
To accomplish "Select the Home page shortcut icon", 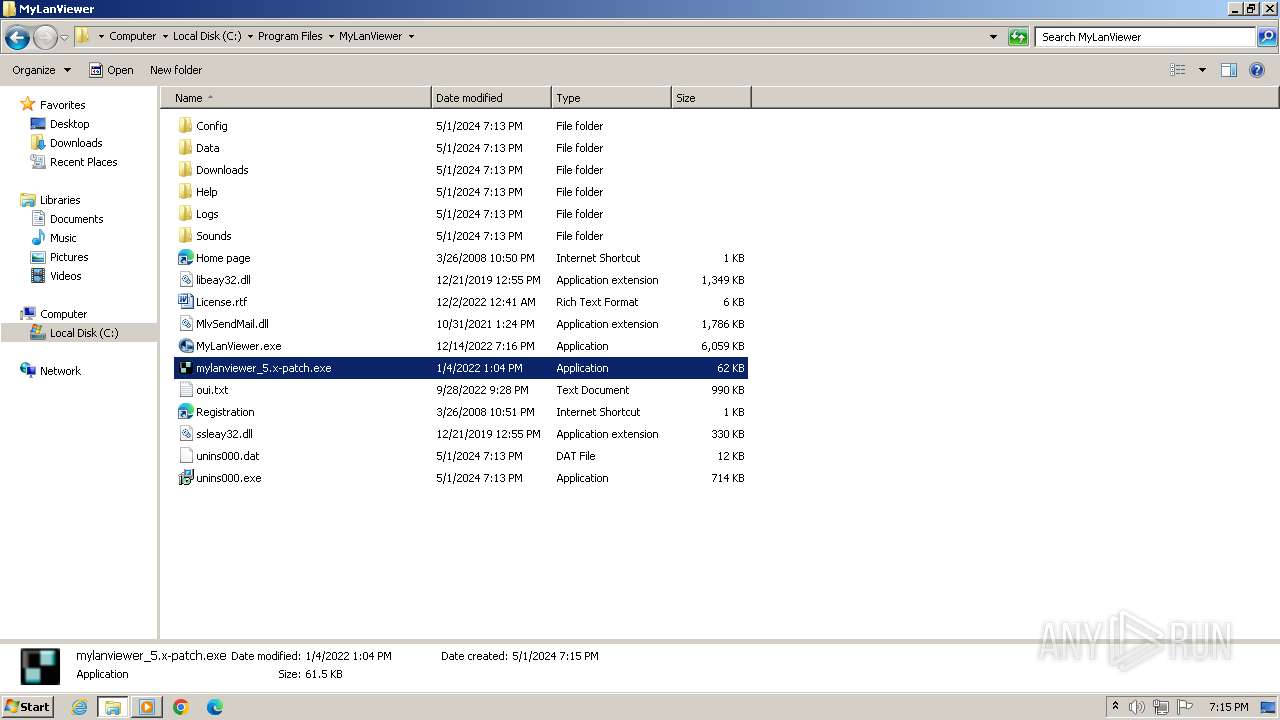I will (185, 258).
